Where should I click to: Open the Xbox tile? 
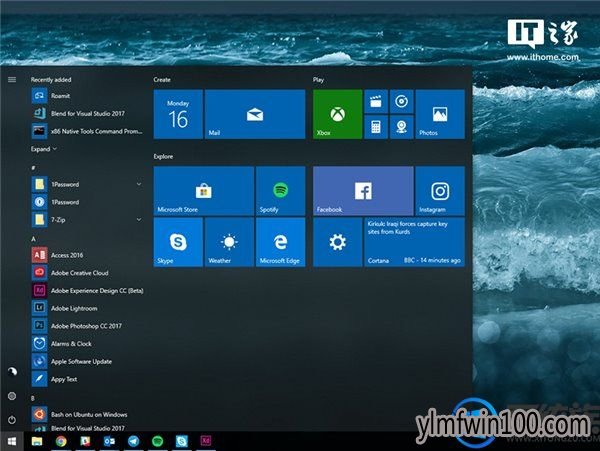(338, 114)
